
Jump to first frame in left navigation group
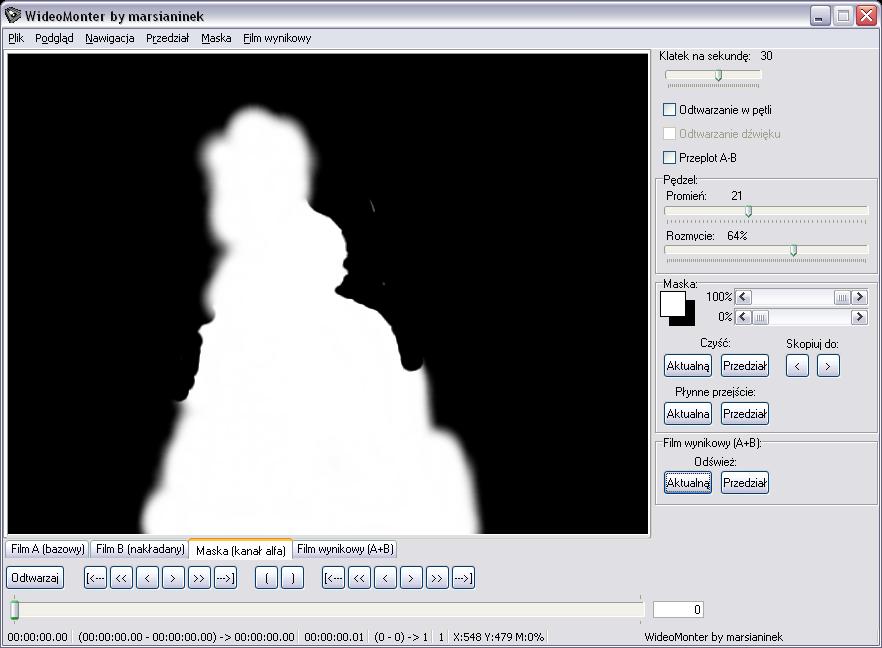[95, 578]
